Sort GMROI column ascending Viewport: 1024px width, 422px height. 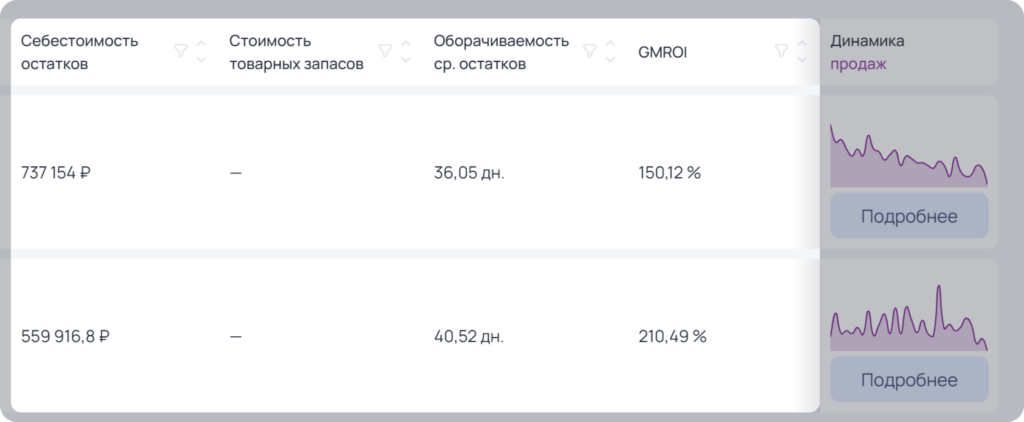pyautogui.click(x=803, y=44)
